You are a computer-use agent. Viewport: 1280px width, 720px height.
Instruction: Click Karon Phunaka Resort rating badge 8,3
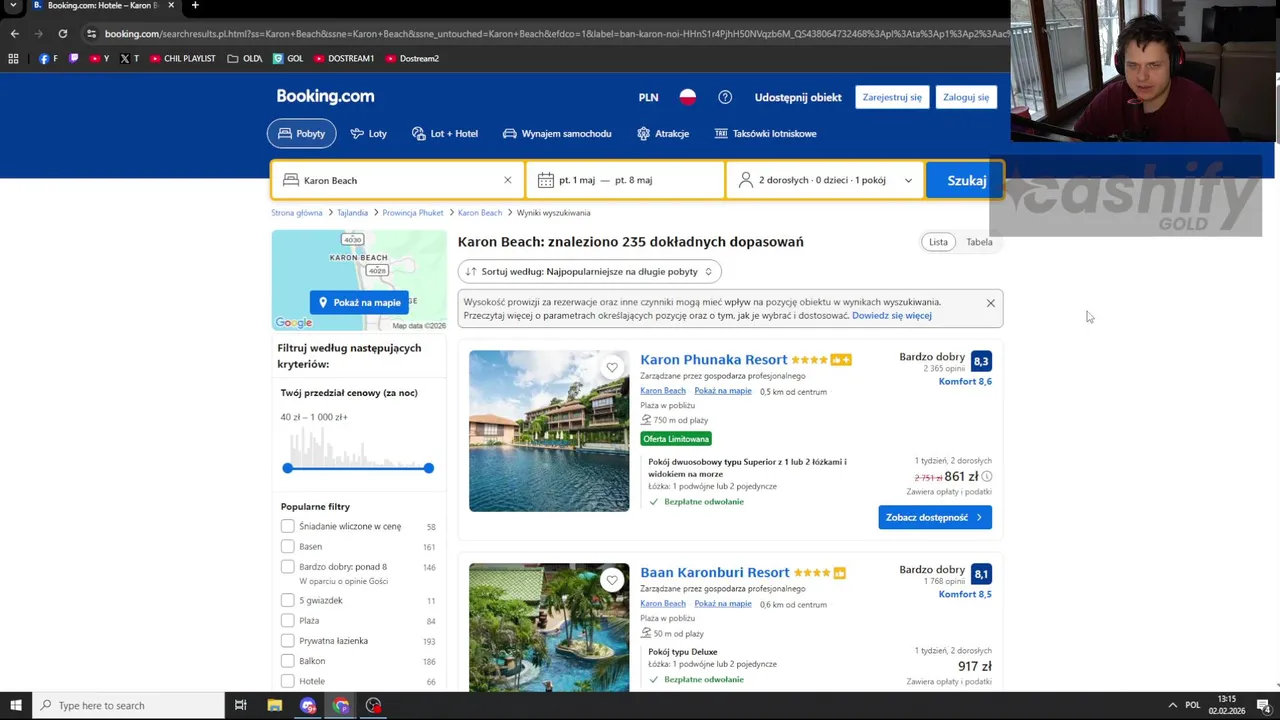click(x=981, y=361)
